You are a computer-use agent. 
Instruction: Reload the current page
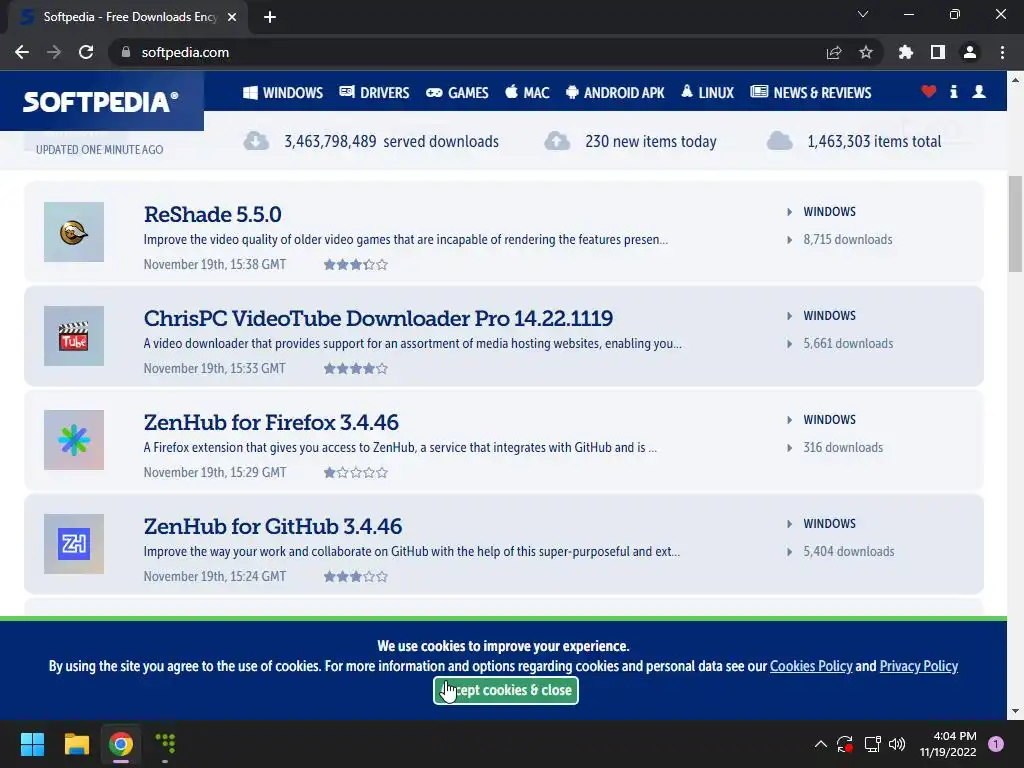point(86,52)
